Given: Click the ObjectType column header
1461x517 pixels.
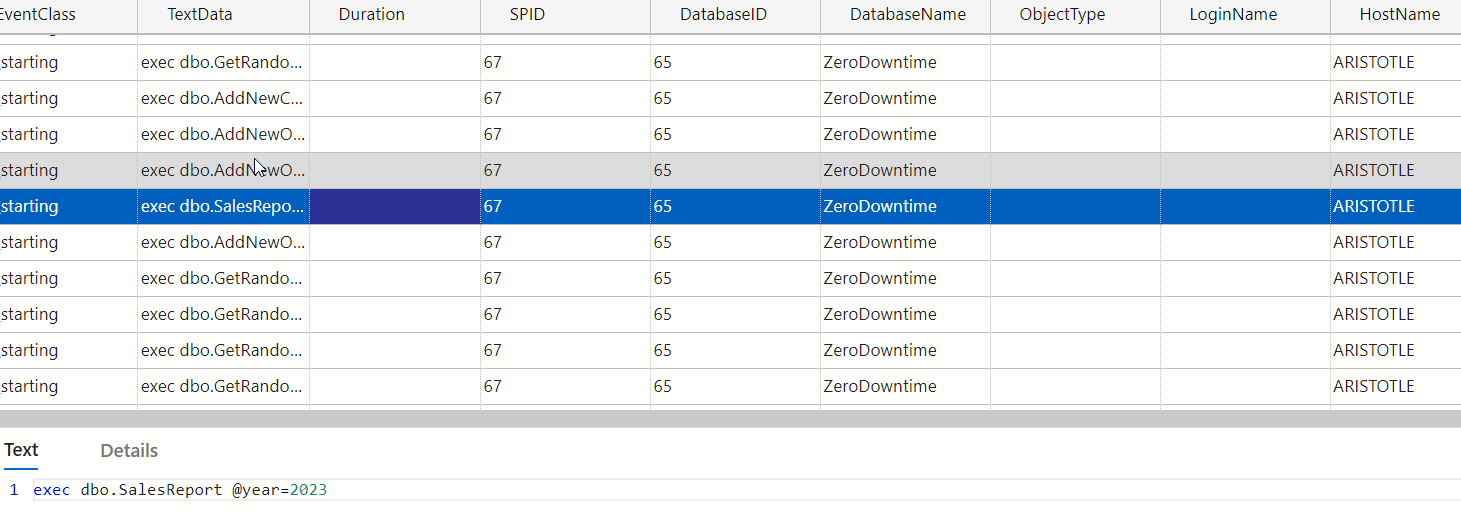Looking at the screenshot, I should point(1062,15).
